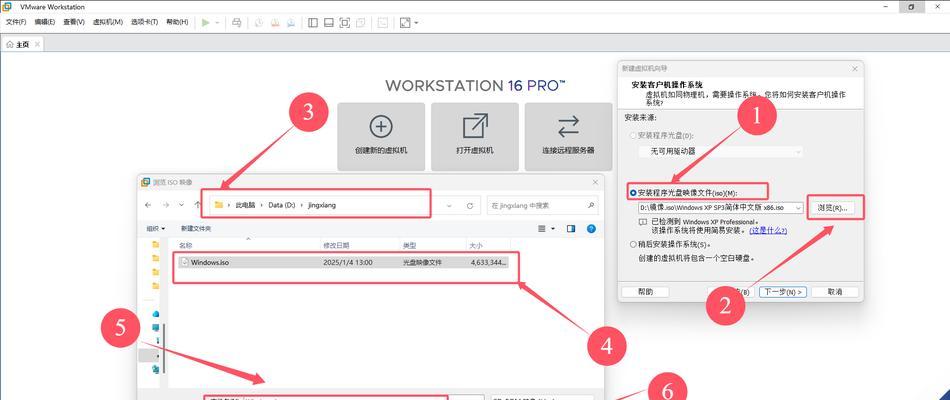This screenshot has width=950, height=400.
Task: Click the change view layout icon
Action: (x=542, y=228)
